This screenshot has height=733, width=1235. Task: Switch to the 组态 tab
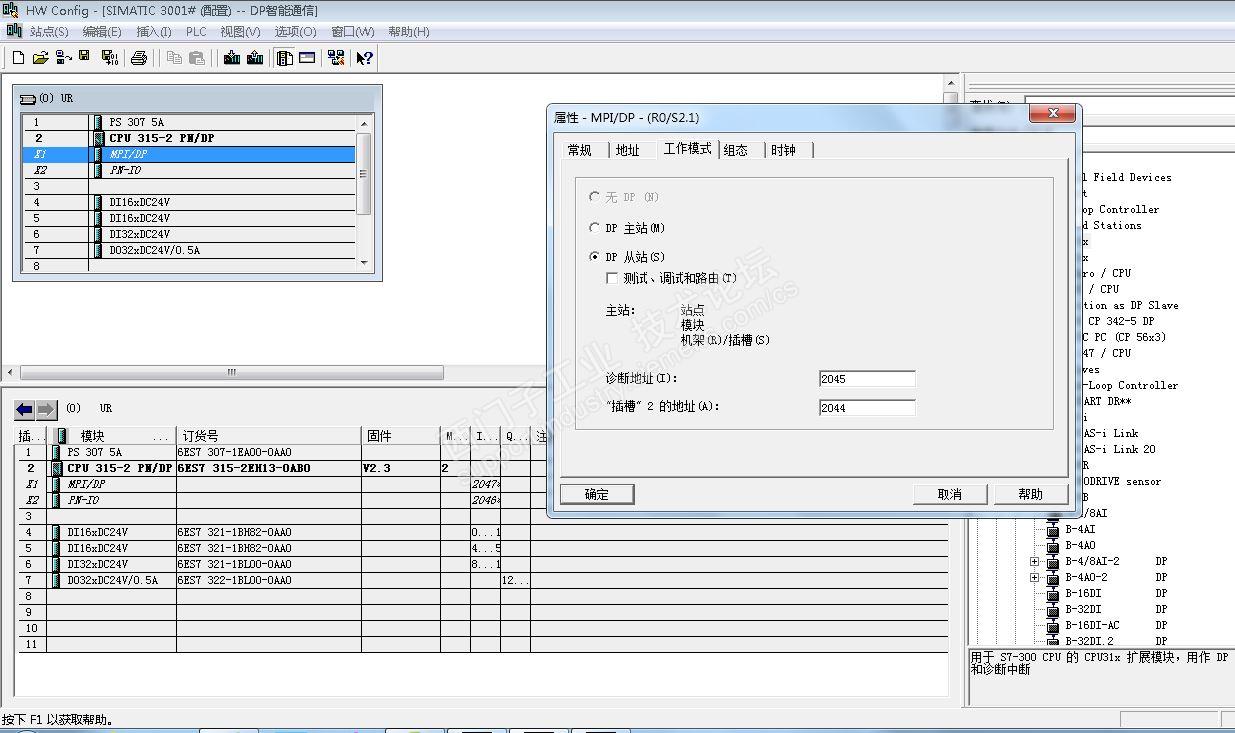tap(736, 150)
